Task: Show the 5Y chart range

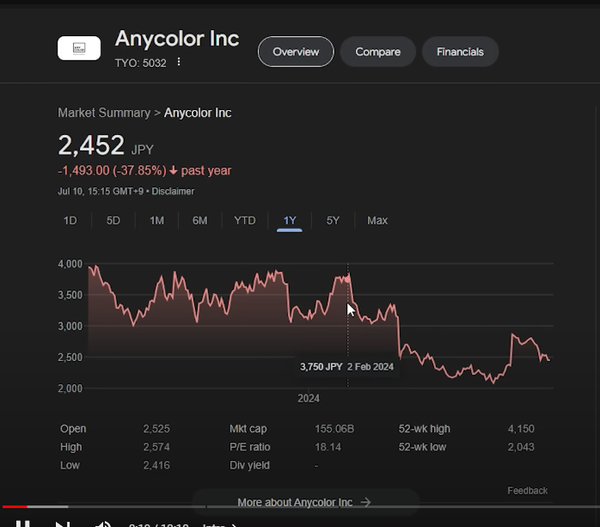Action: pyautogui.click(x=333, y=220)
